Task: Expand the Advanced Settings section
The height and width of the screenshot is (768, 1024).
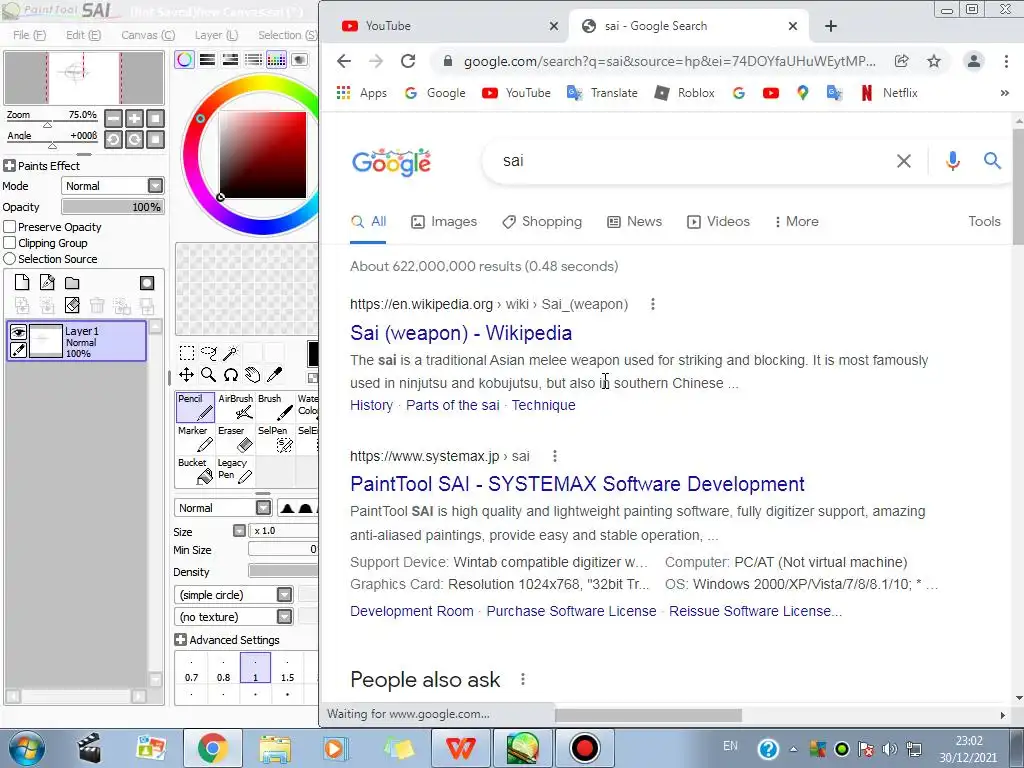Action: tap(181, 640)
